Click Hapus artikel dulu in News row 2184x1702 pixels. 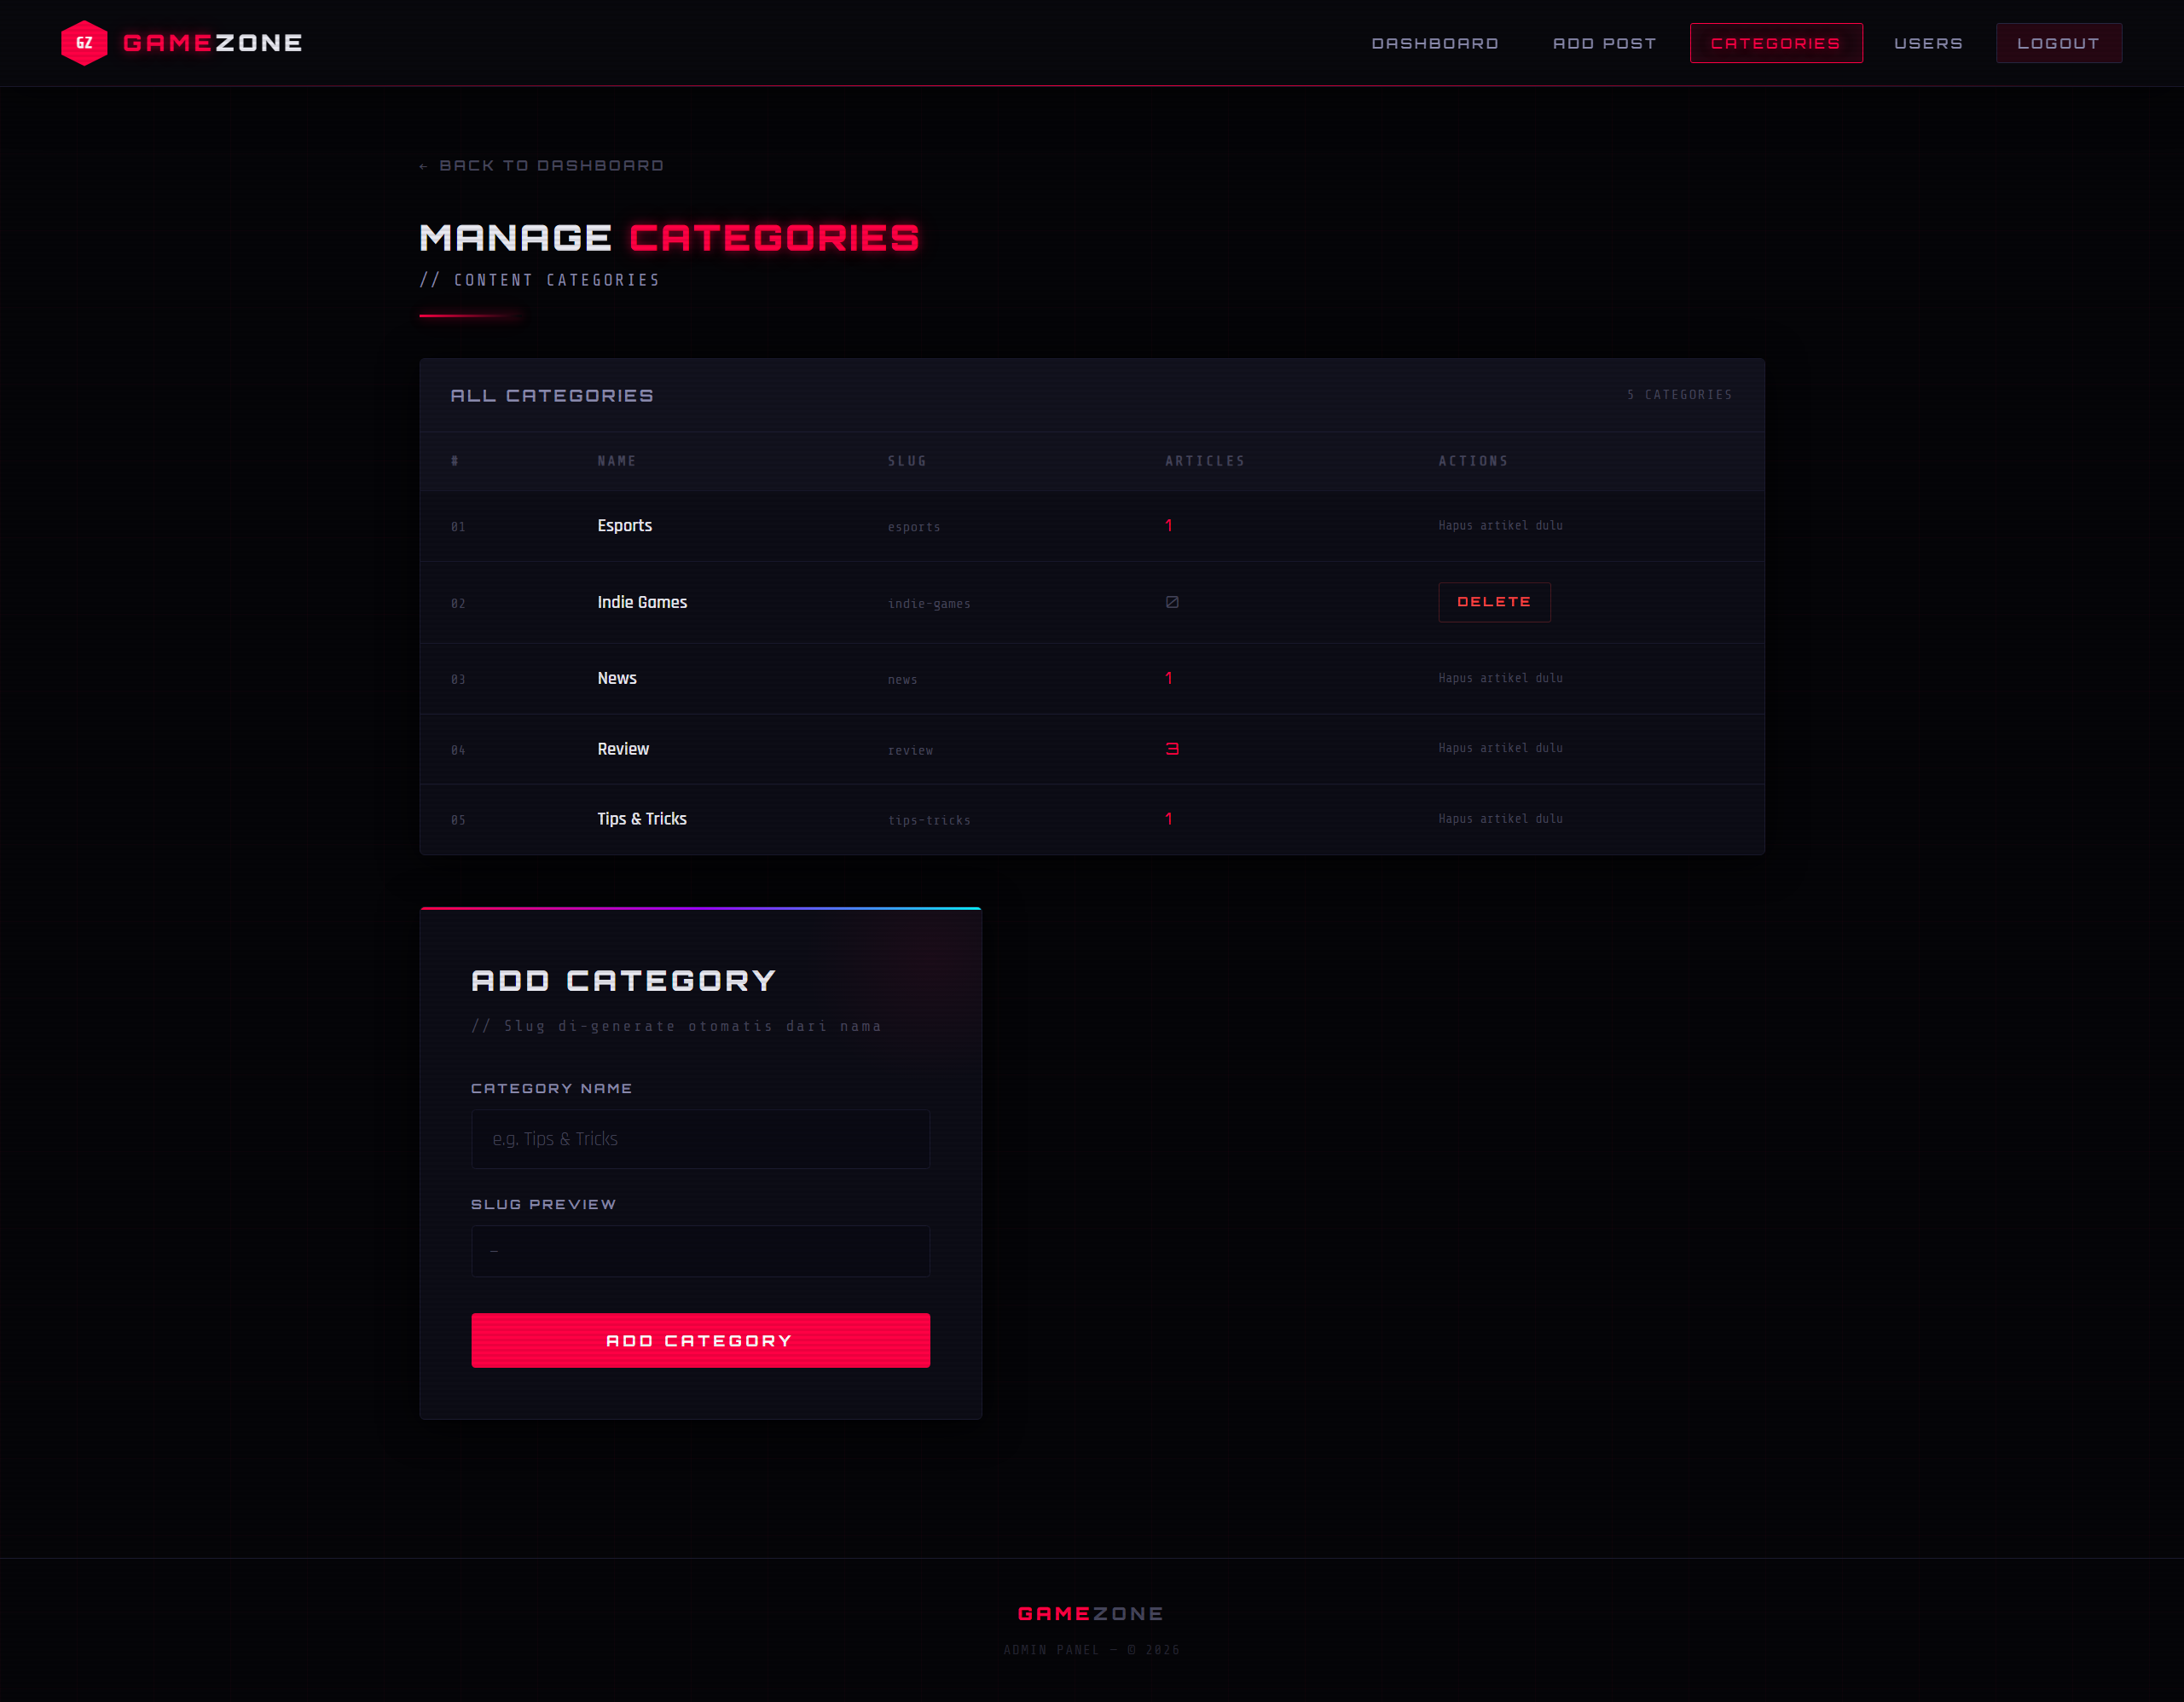1500,678
